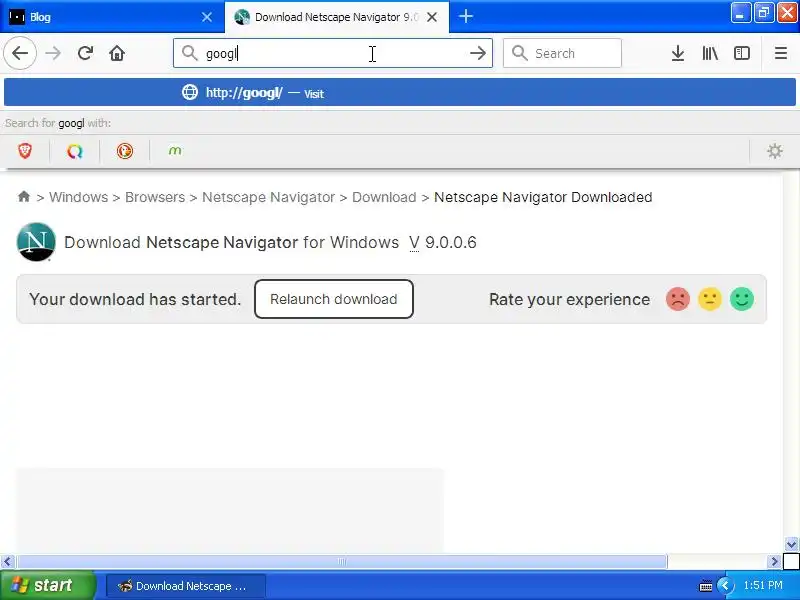This screenshot has height=600, width=800.
Task: Open the Windows breadcrumb link
Action: (x=79, y=197)
